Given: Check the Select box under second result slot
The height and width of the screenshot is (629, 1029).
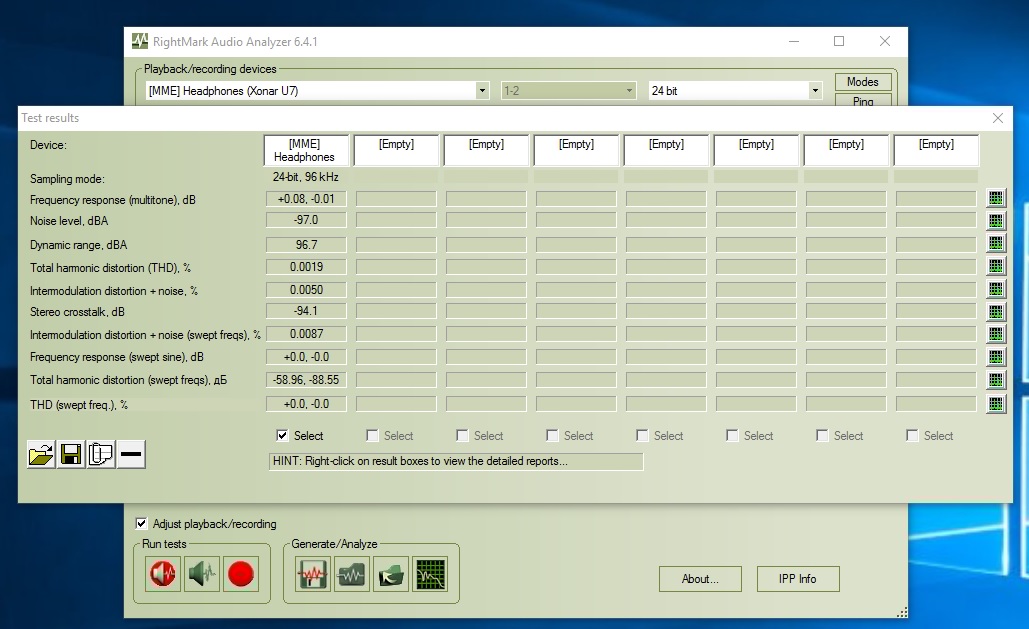Looking at the screenshot, I should click(373, 436).
